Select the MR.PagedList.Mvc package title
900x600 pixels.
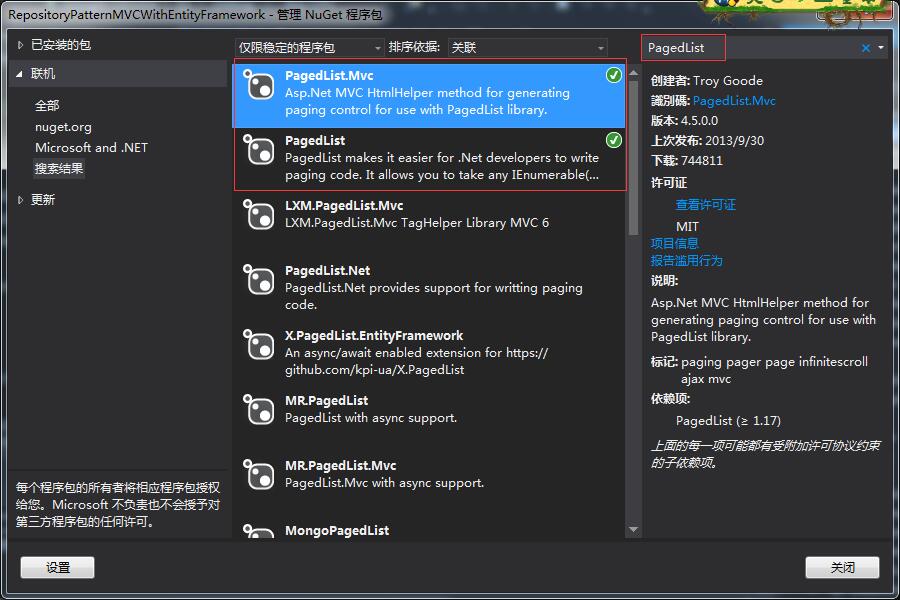click(340, 465)
